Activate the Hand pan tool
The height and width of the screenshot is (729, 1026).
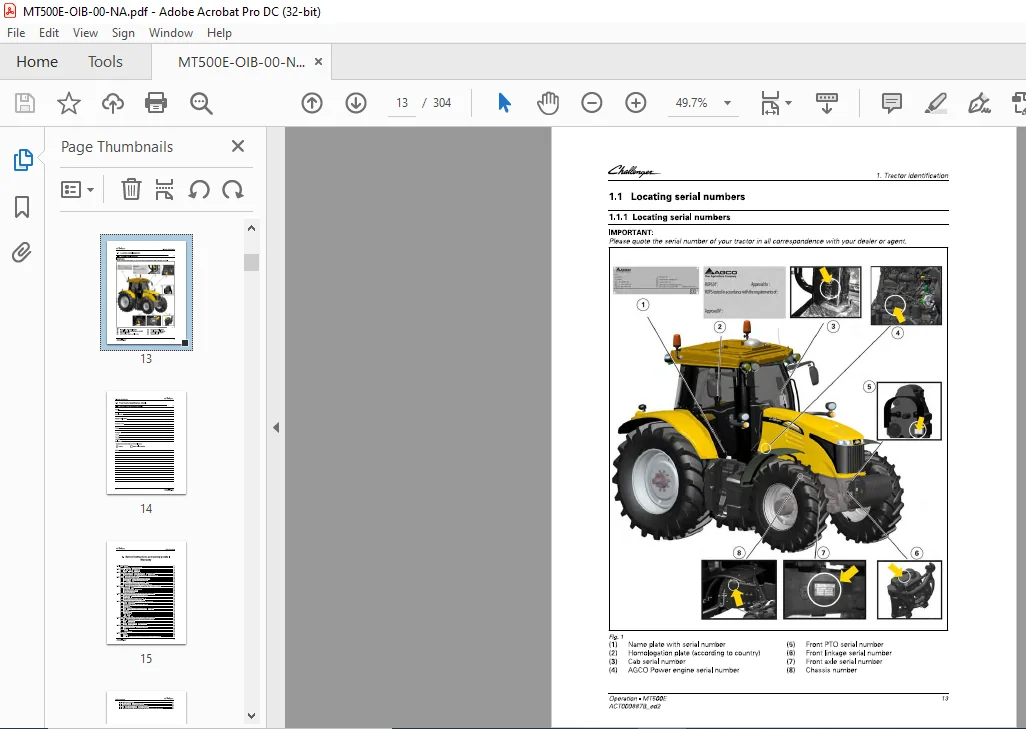coord(548,103)
